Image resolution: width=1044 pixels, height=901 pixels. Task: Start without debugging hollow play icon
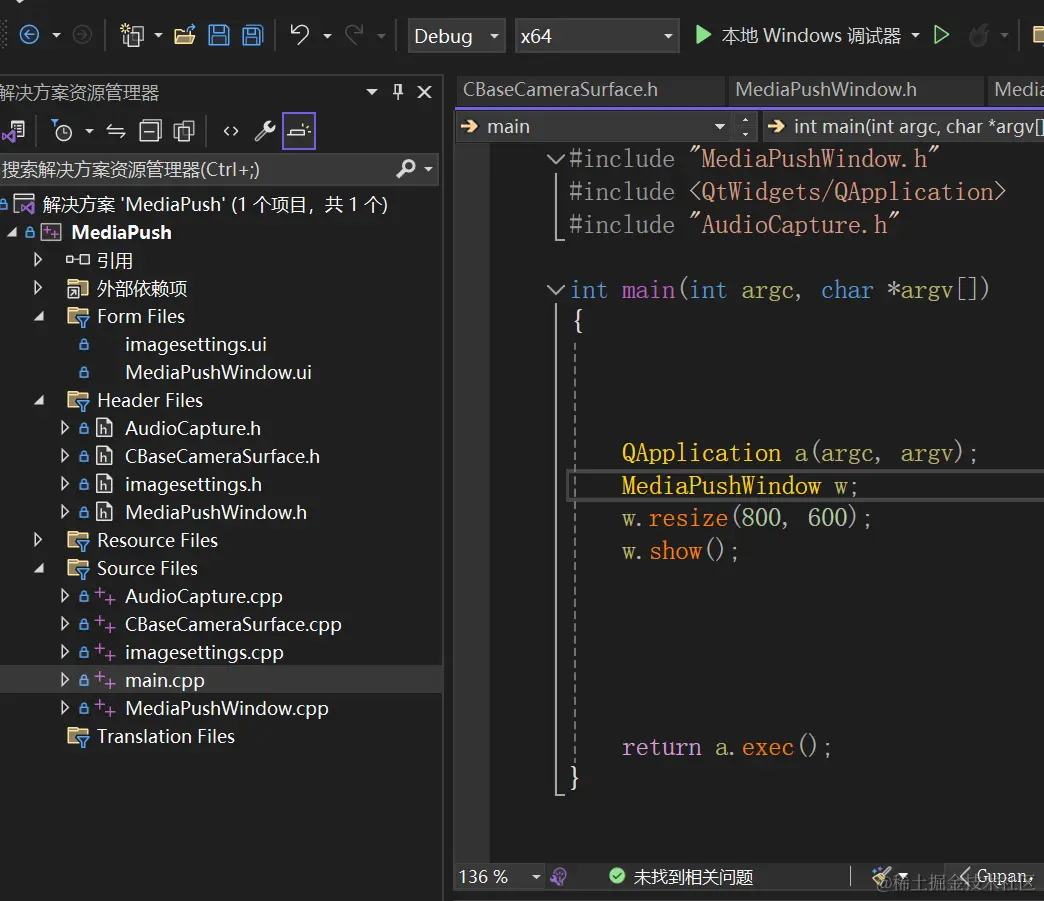941,35
